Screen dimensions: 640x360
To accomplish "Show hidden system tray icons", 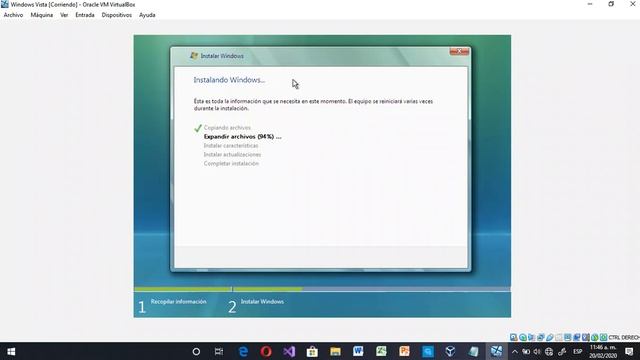I will [515, 351].
